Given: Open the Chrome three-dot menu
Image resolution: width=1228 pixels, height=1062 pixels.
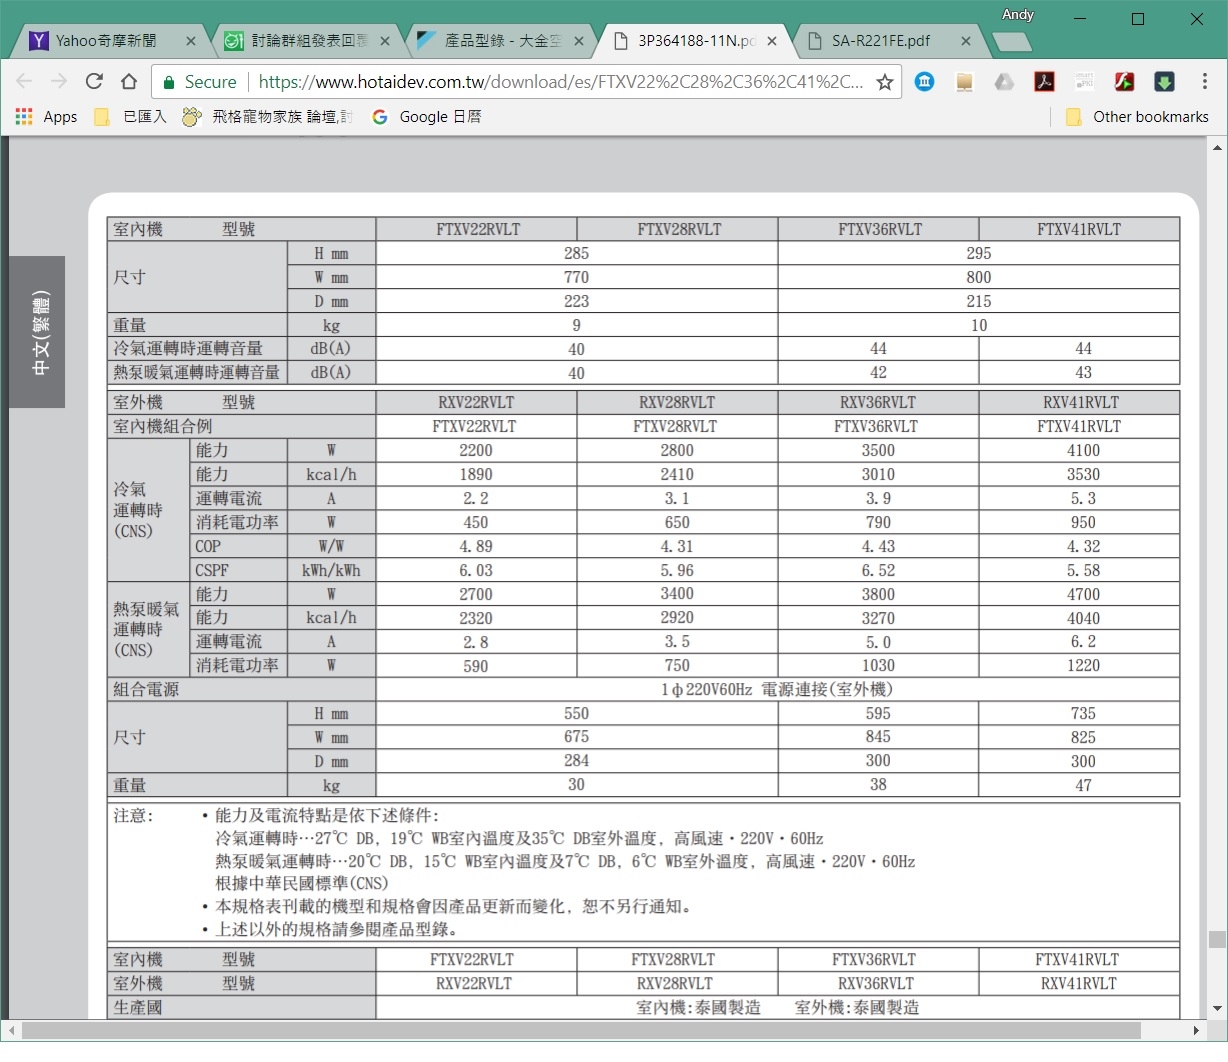Looking at the screenshot, I should [x=1205, y=82].
